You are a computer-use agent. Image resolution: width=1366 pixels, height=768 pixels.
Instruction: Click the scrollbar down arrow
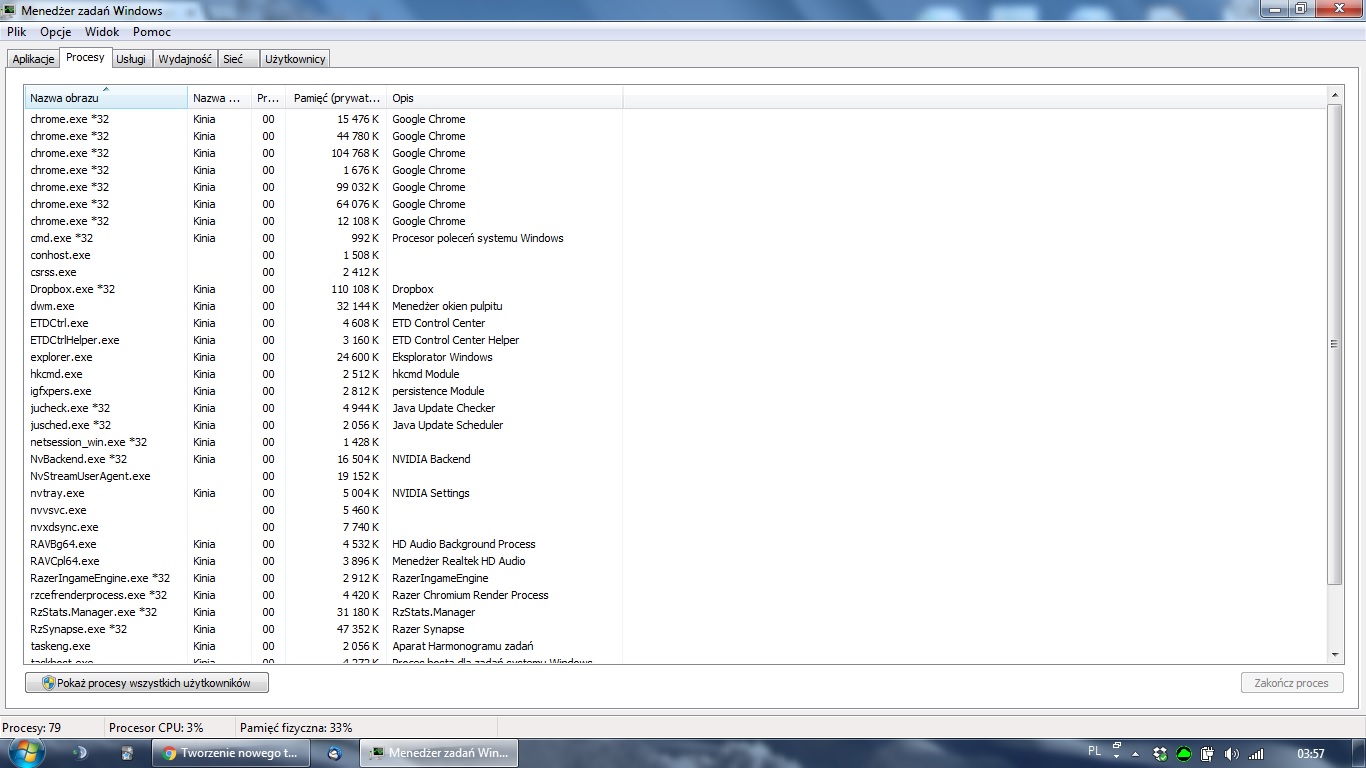pos(1335,654)
